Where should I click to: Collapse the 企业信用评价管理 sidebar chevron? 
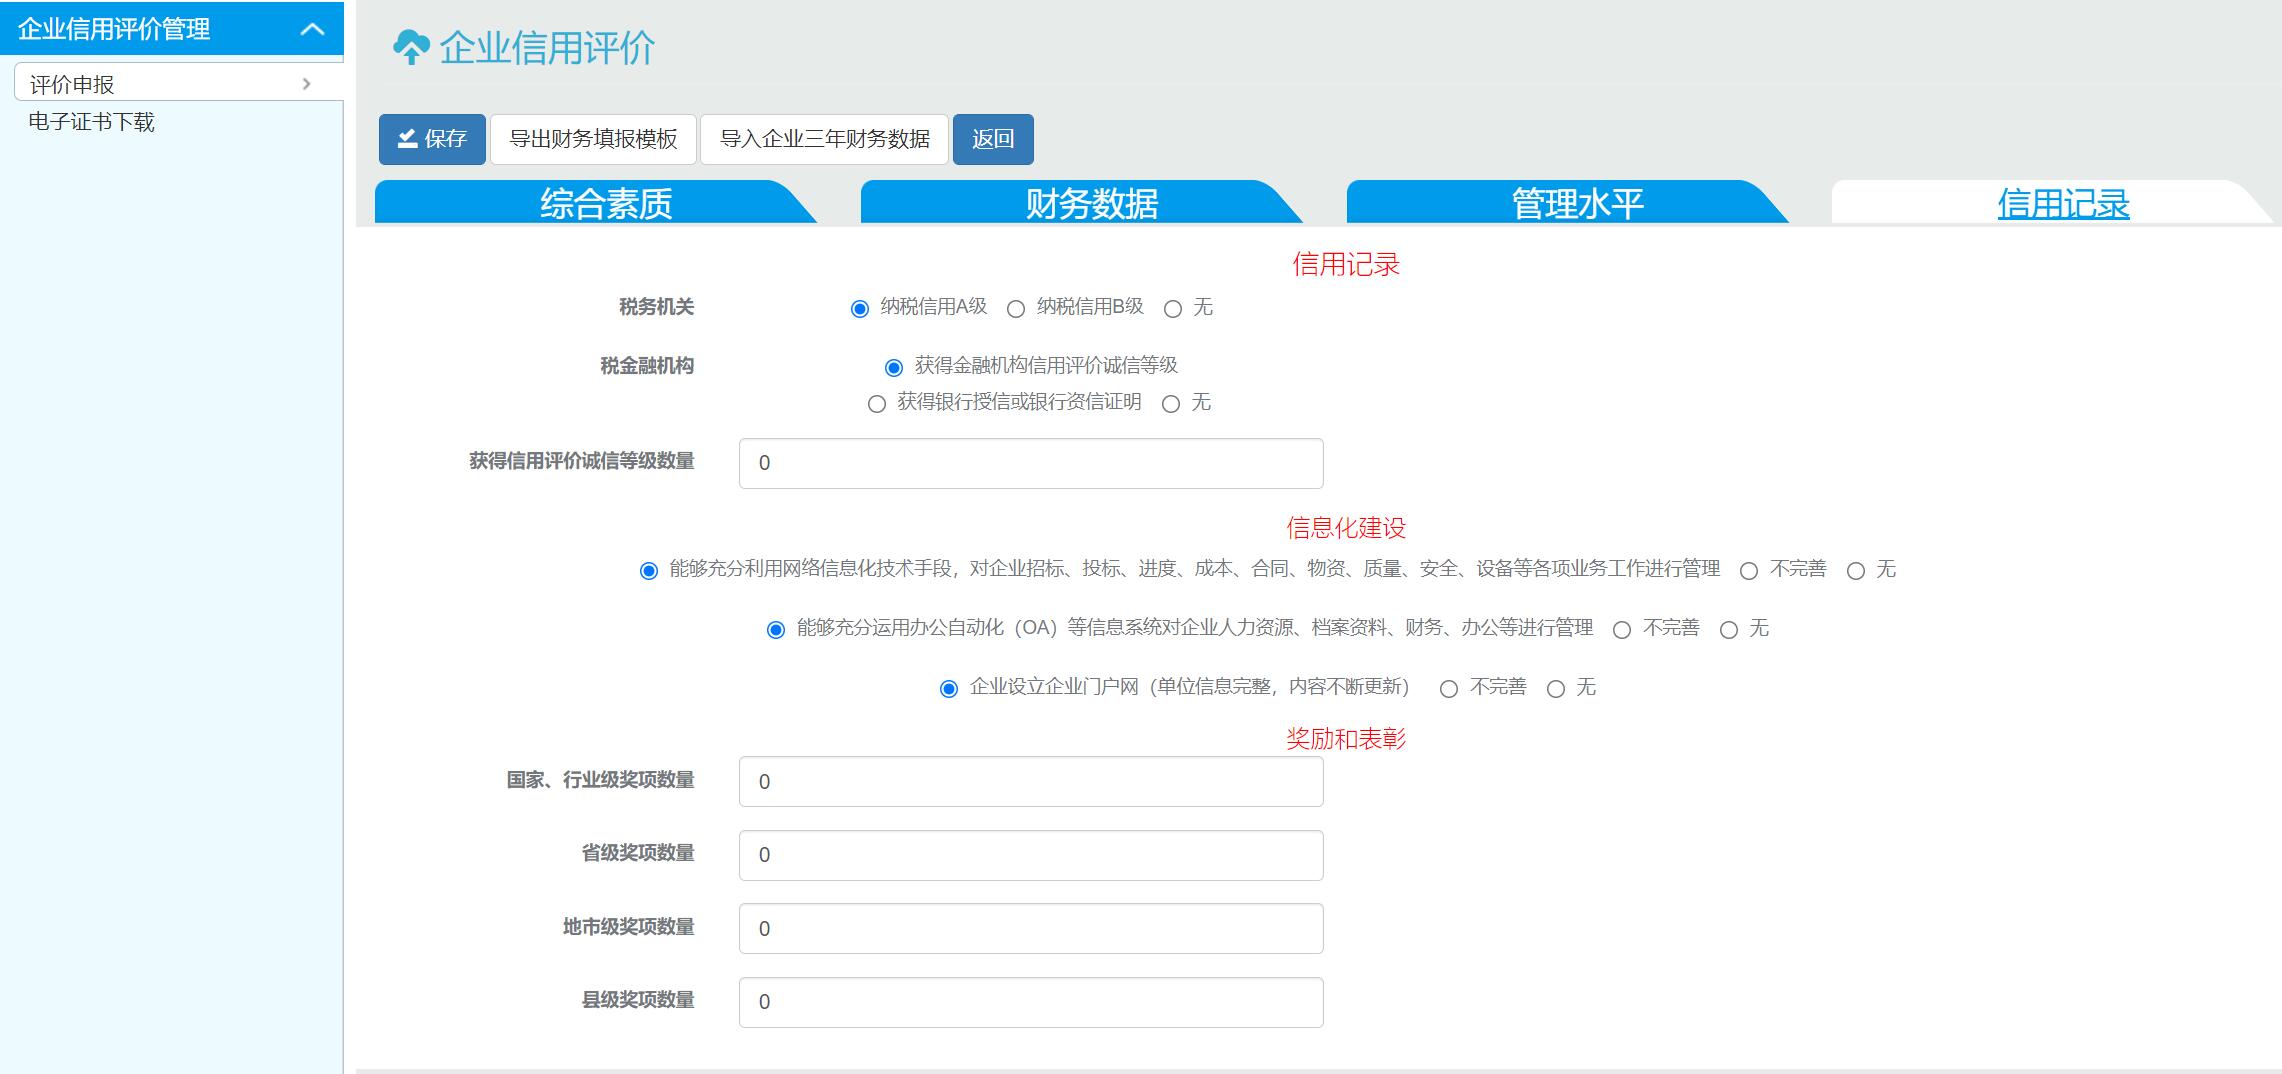click(312, 29)
